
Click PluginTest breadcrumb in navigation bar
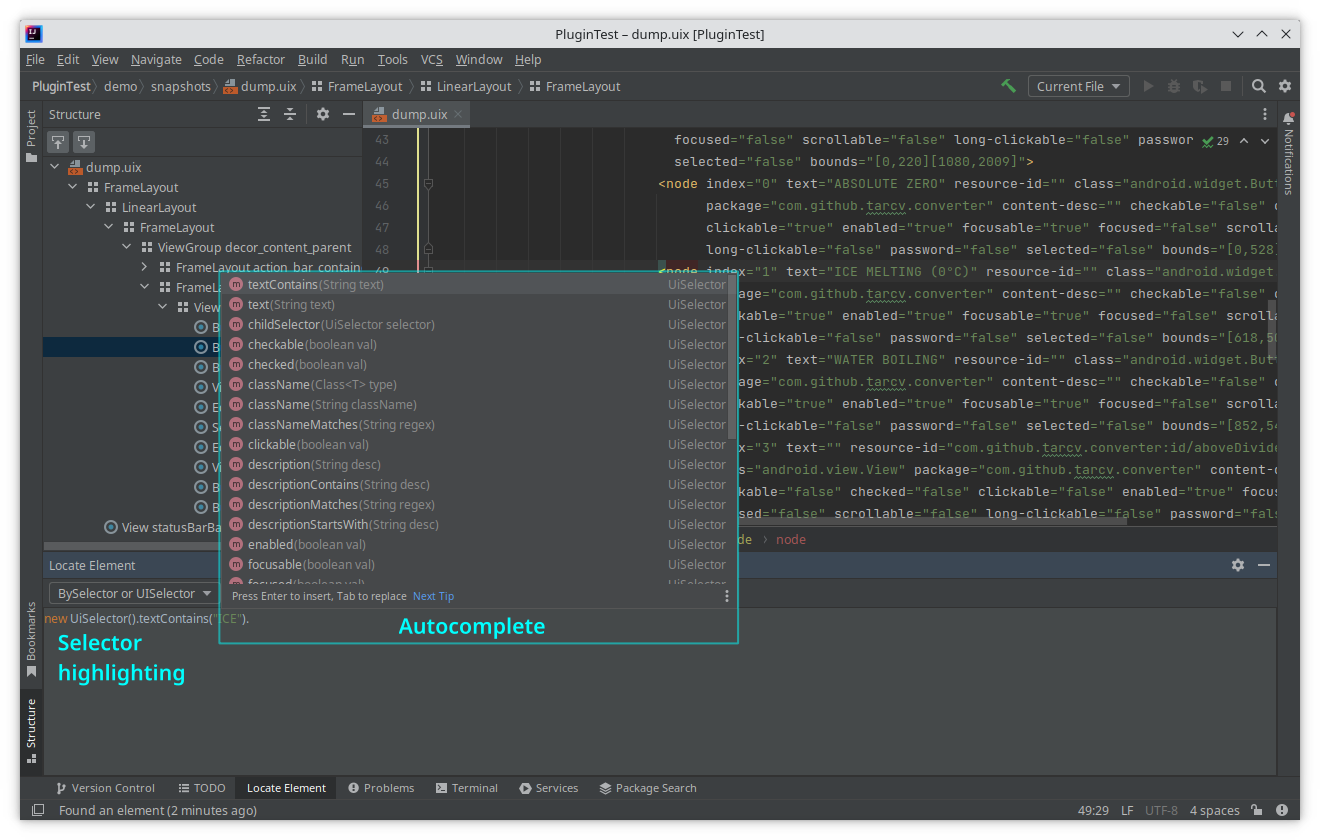pos(61,86)
